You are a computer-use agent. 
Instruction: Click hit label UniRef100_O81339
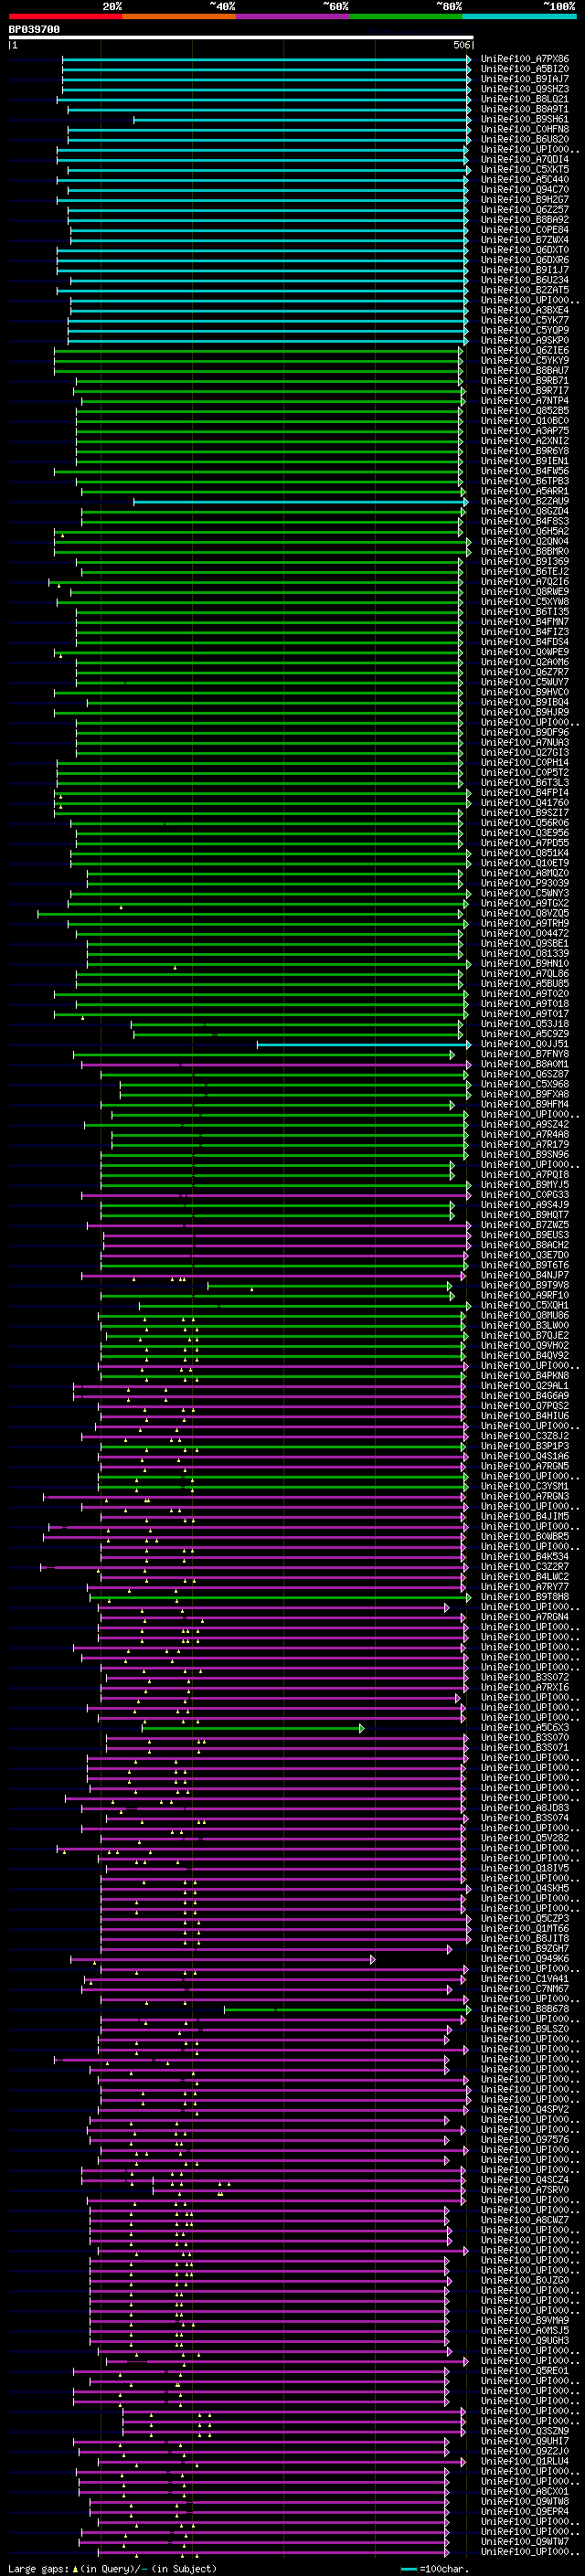click(x=525, y=954)
